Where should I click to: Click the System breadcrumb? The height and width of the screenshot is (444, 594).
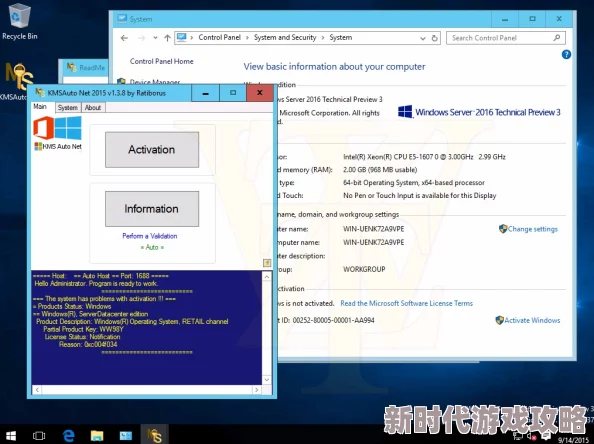(341, 38)
